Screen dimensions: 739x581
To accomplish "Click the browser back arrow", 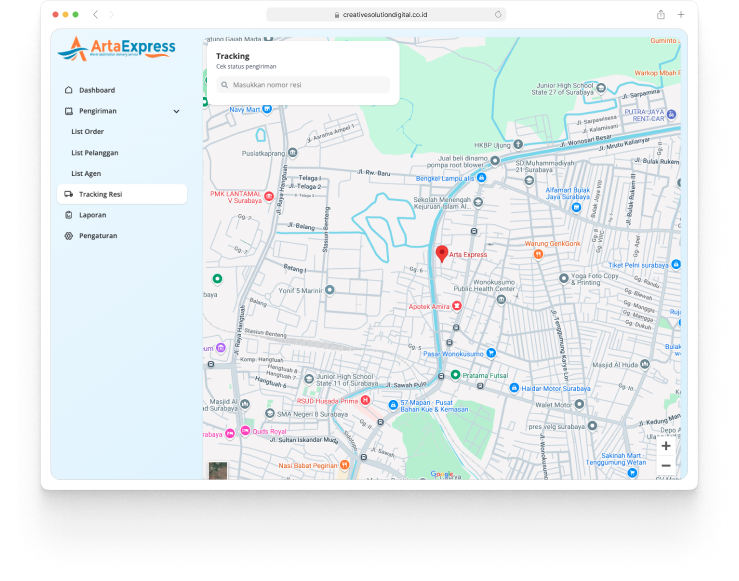I will pyautogui.click(x=95, y=15).
